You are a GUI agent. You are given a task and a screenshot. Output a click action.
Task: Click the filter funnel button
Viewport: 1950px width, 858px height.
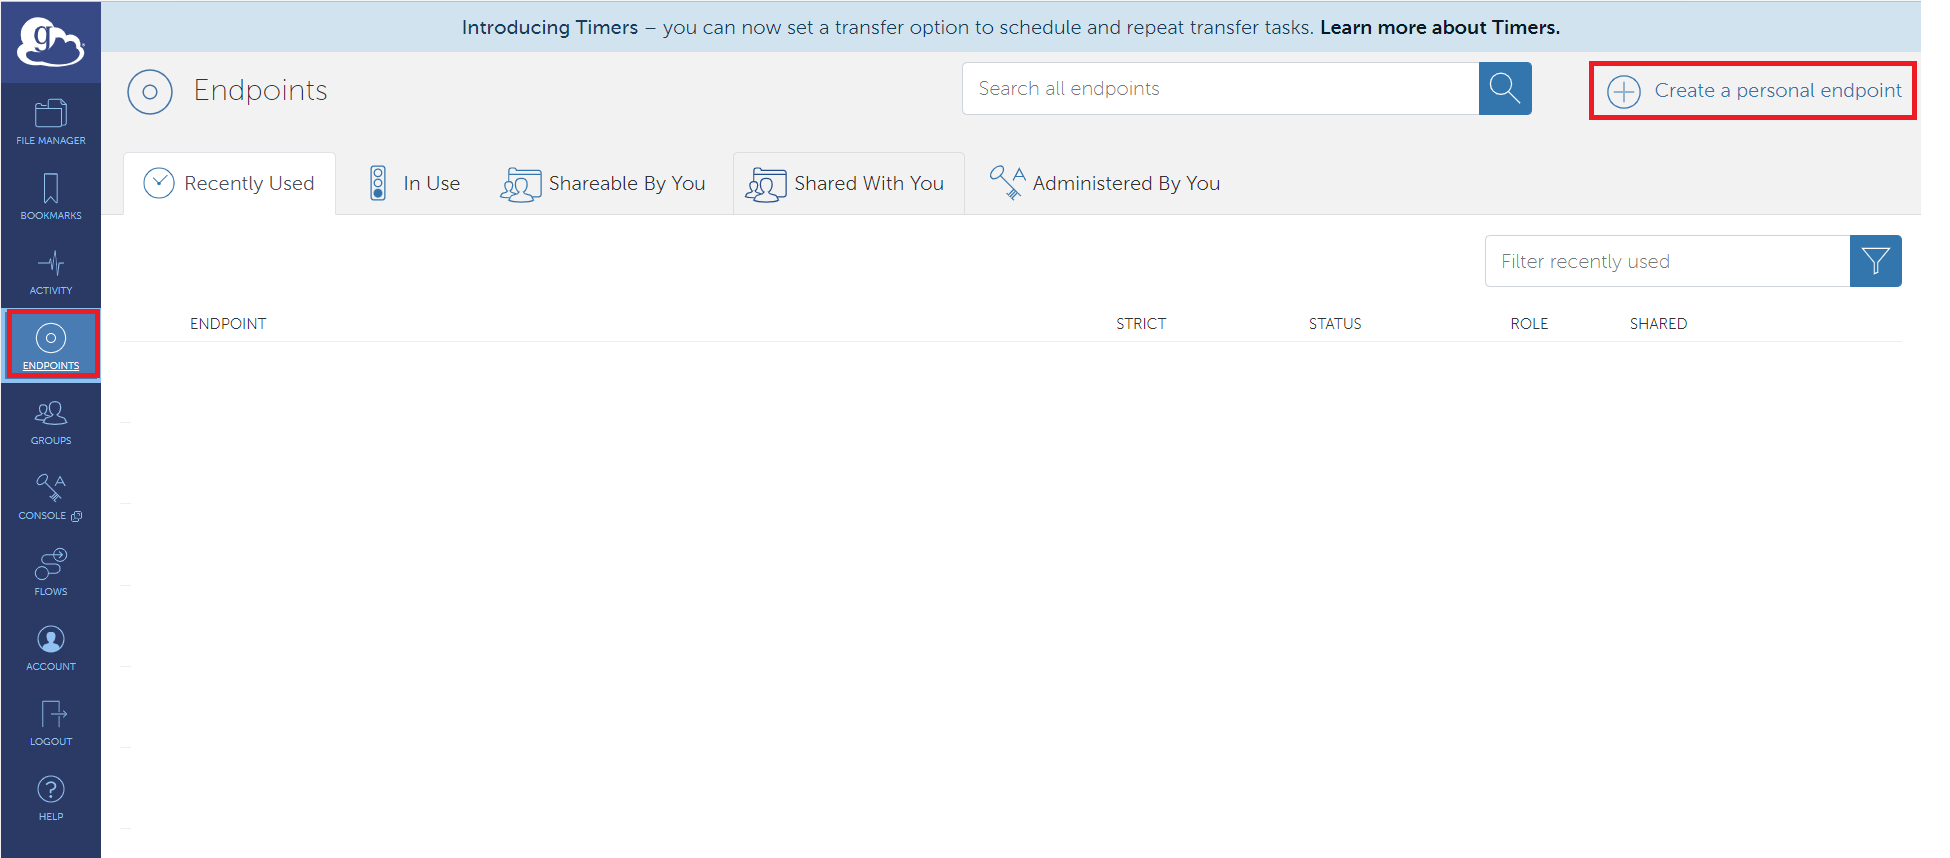(1875, 261)
